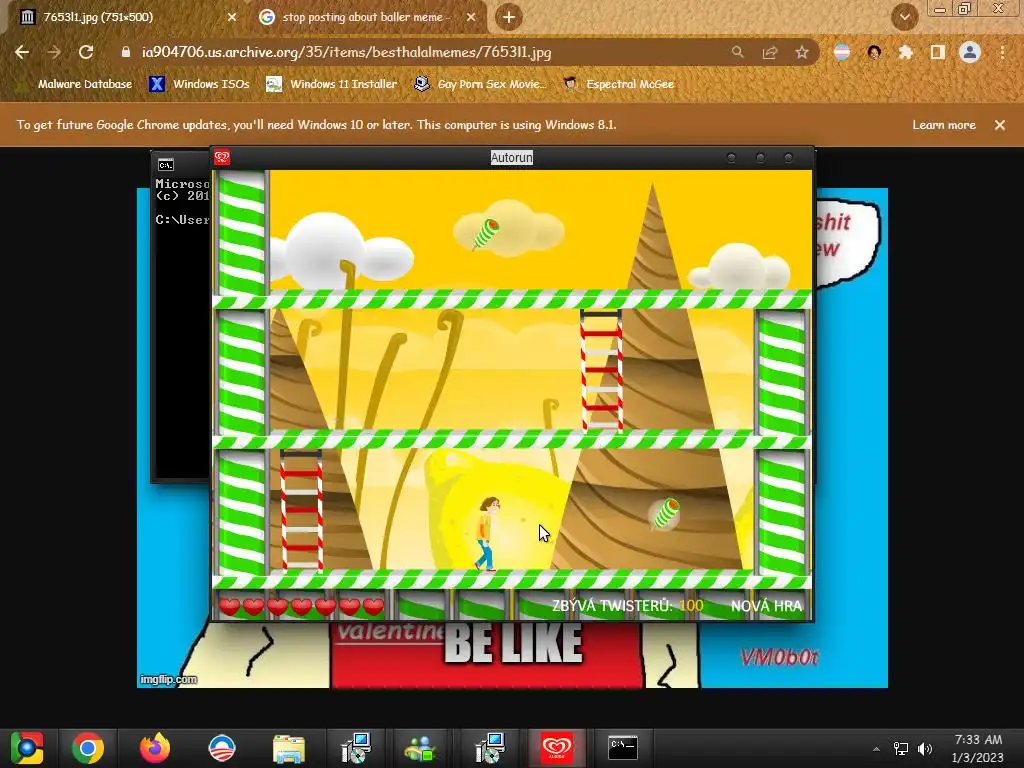This screenshot has height=768, width=1024.
Task: Reload the current page
Action: pos(86,52)
